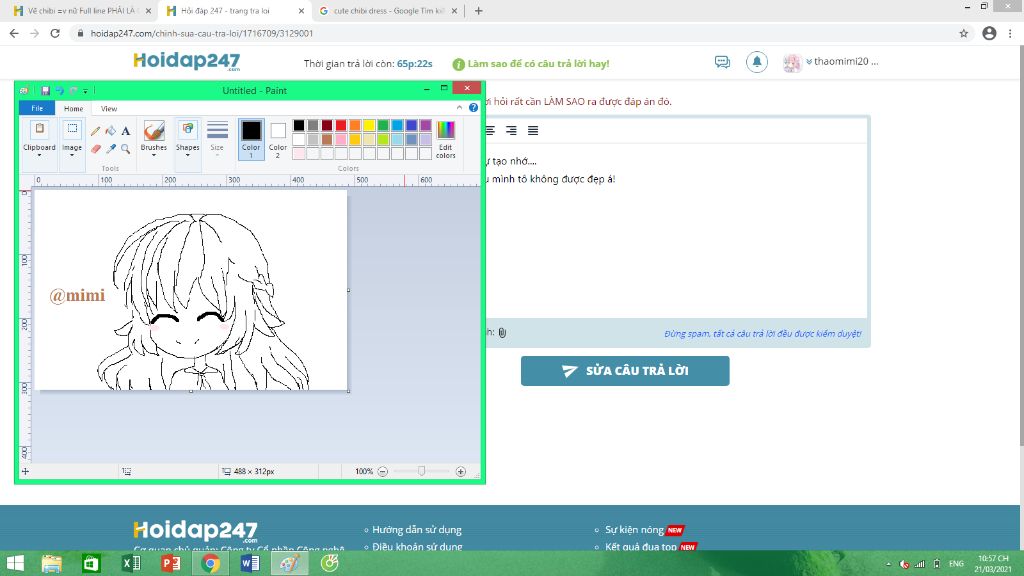Close the 'Hỏi đáp 247' browser tab

tap(301, 11)
